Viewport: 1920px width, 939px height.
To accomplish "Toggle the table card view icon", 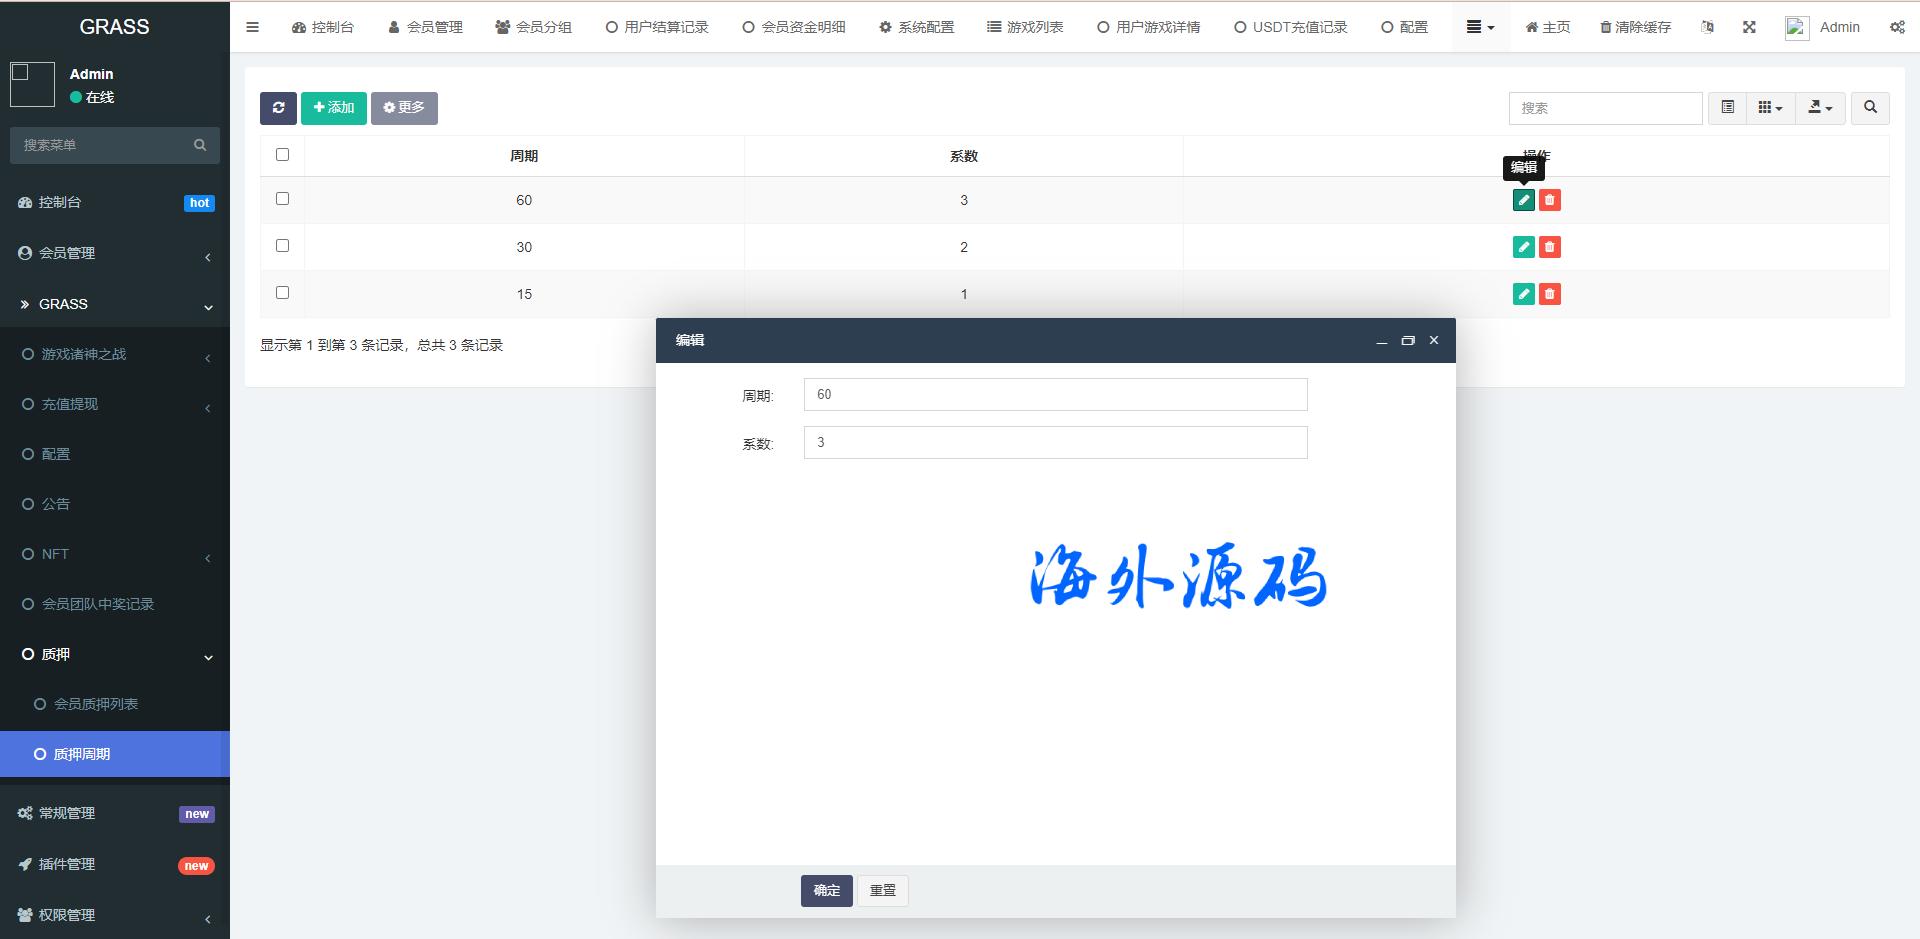I will coord(1727,108).
